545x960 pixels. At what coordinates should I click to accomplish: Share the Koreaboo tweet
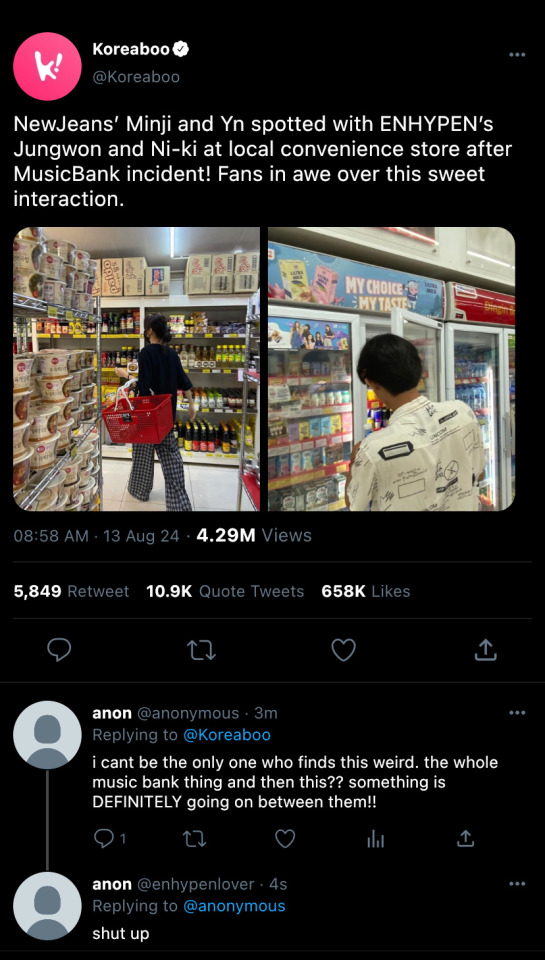485,650
